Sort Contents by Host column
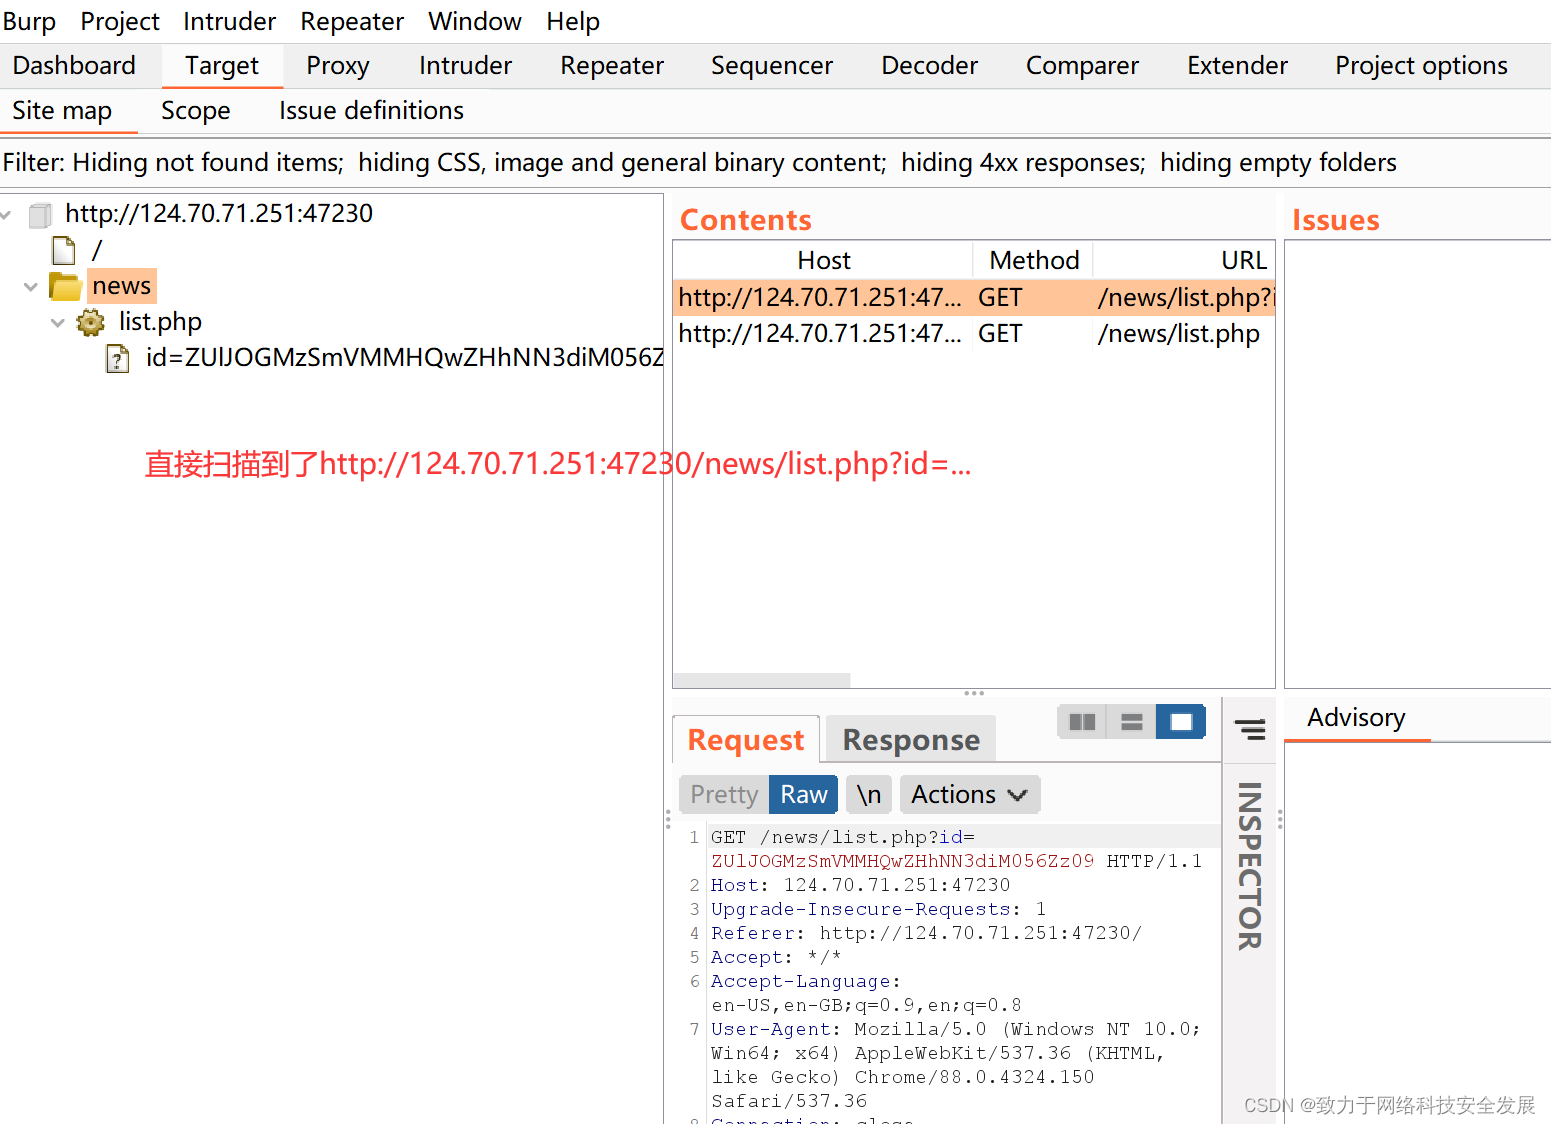Image resolution: width=1551 pixels, height=1124 pixels. coord(824,260)
